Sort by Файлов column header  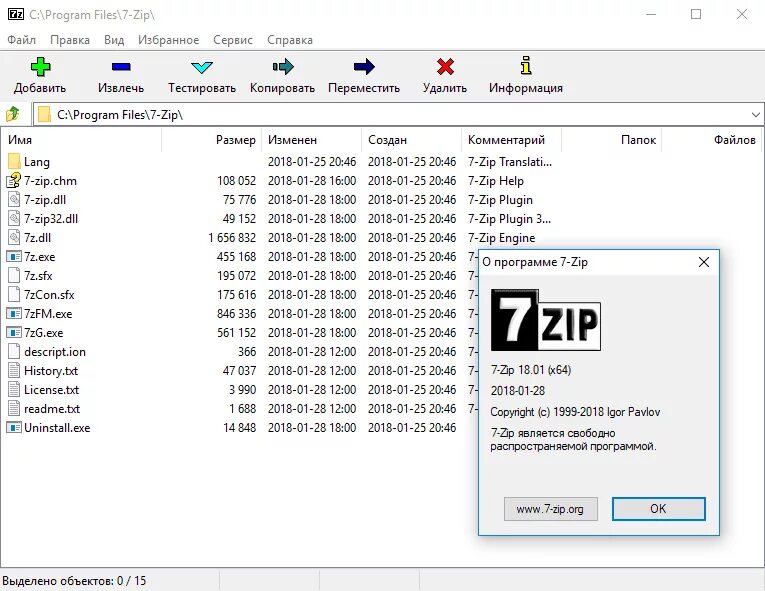coord(712,140)
